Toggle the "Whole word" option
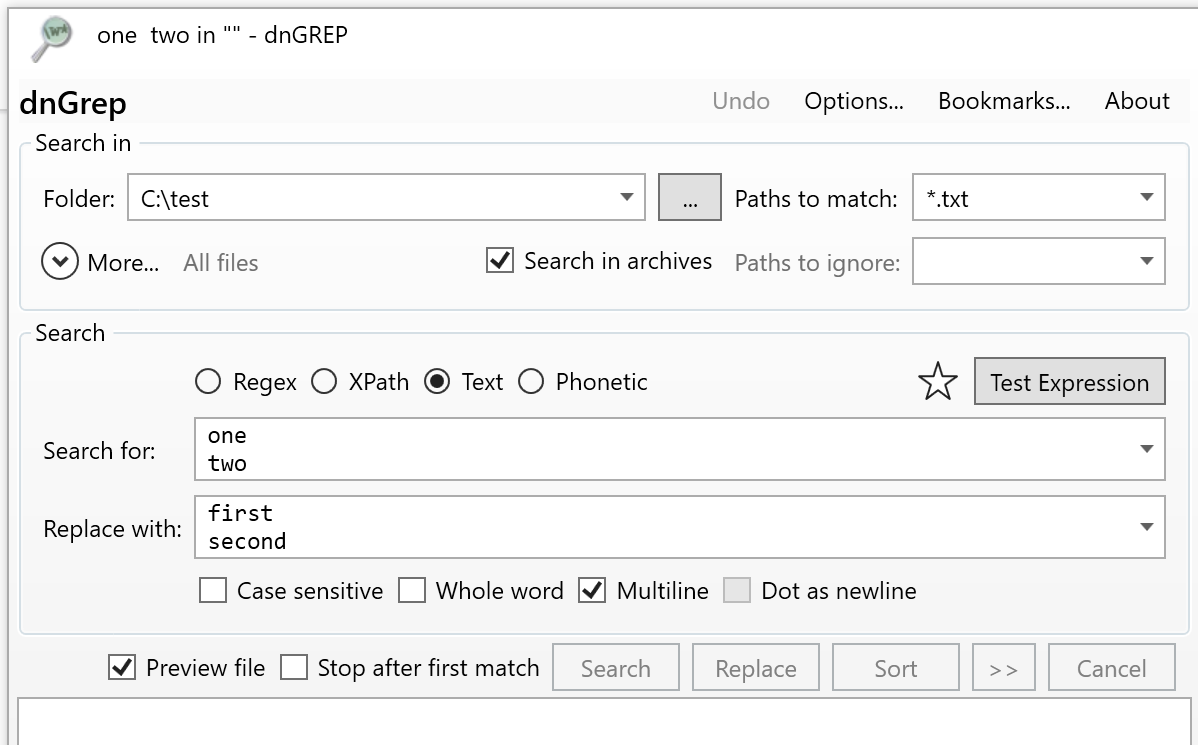1198x745 pixels. pos(413,590)
